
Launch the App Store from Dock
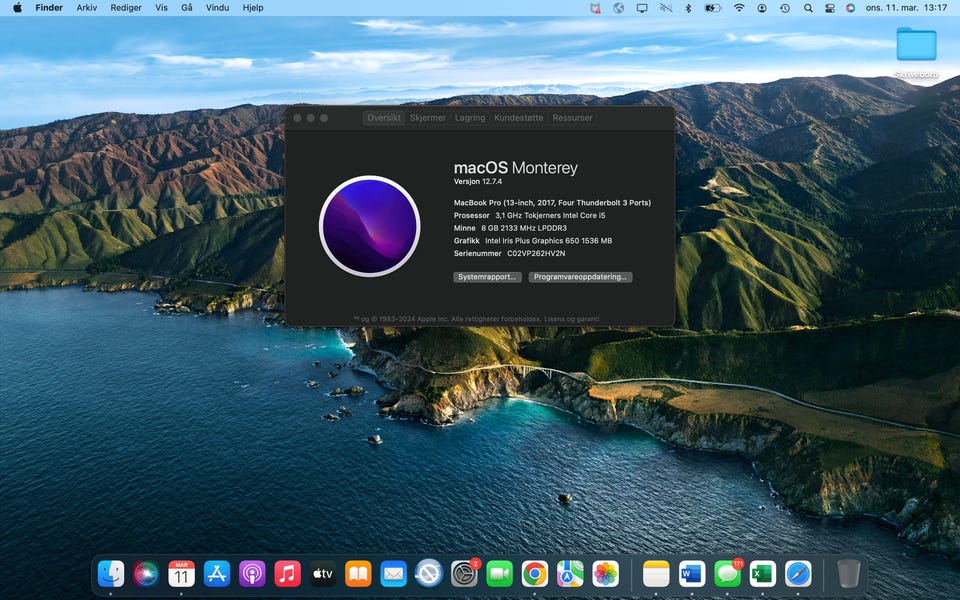tap(217, 574)
